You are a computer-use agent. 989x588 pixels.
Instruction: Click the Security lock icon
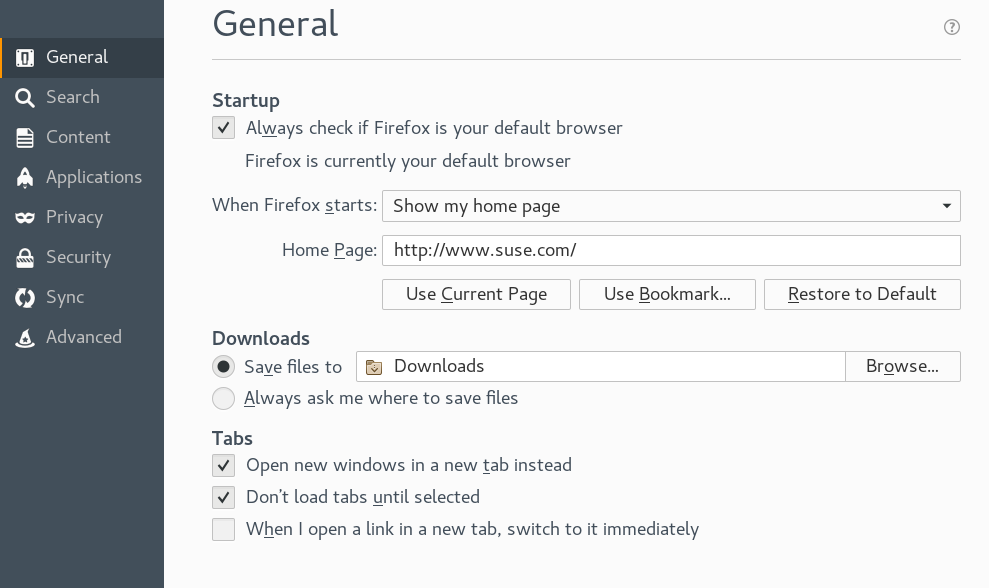pos(25,257)
